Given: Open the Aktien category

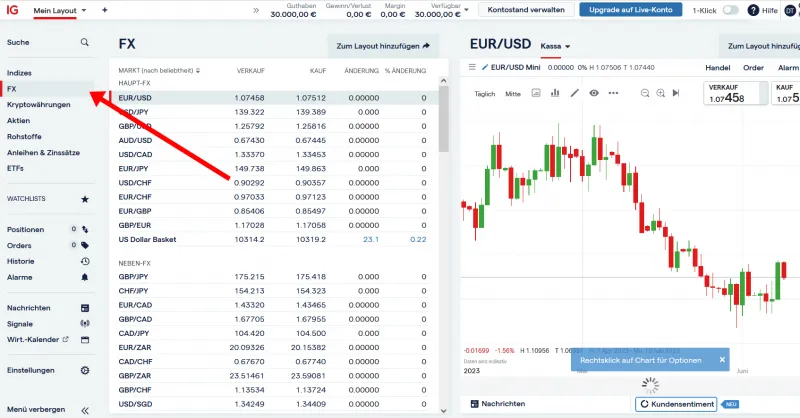Looking at the screenshot, I should tap(18, 120).
